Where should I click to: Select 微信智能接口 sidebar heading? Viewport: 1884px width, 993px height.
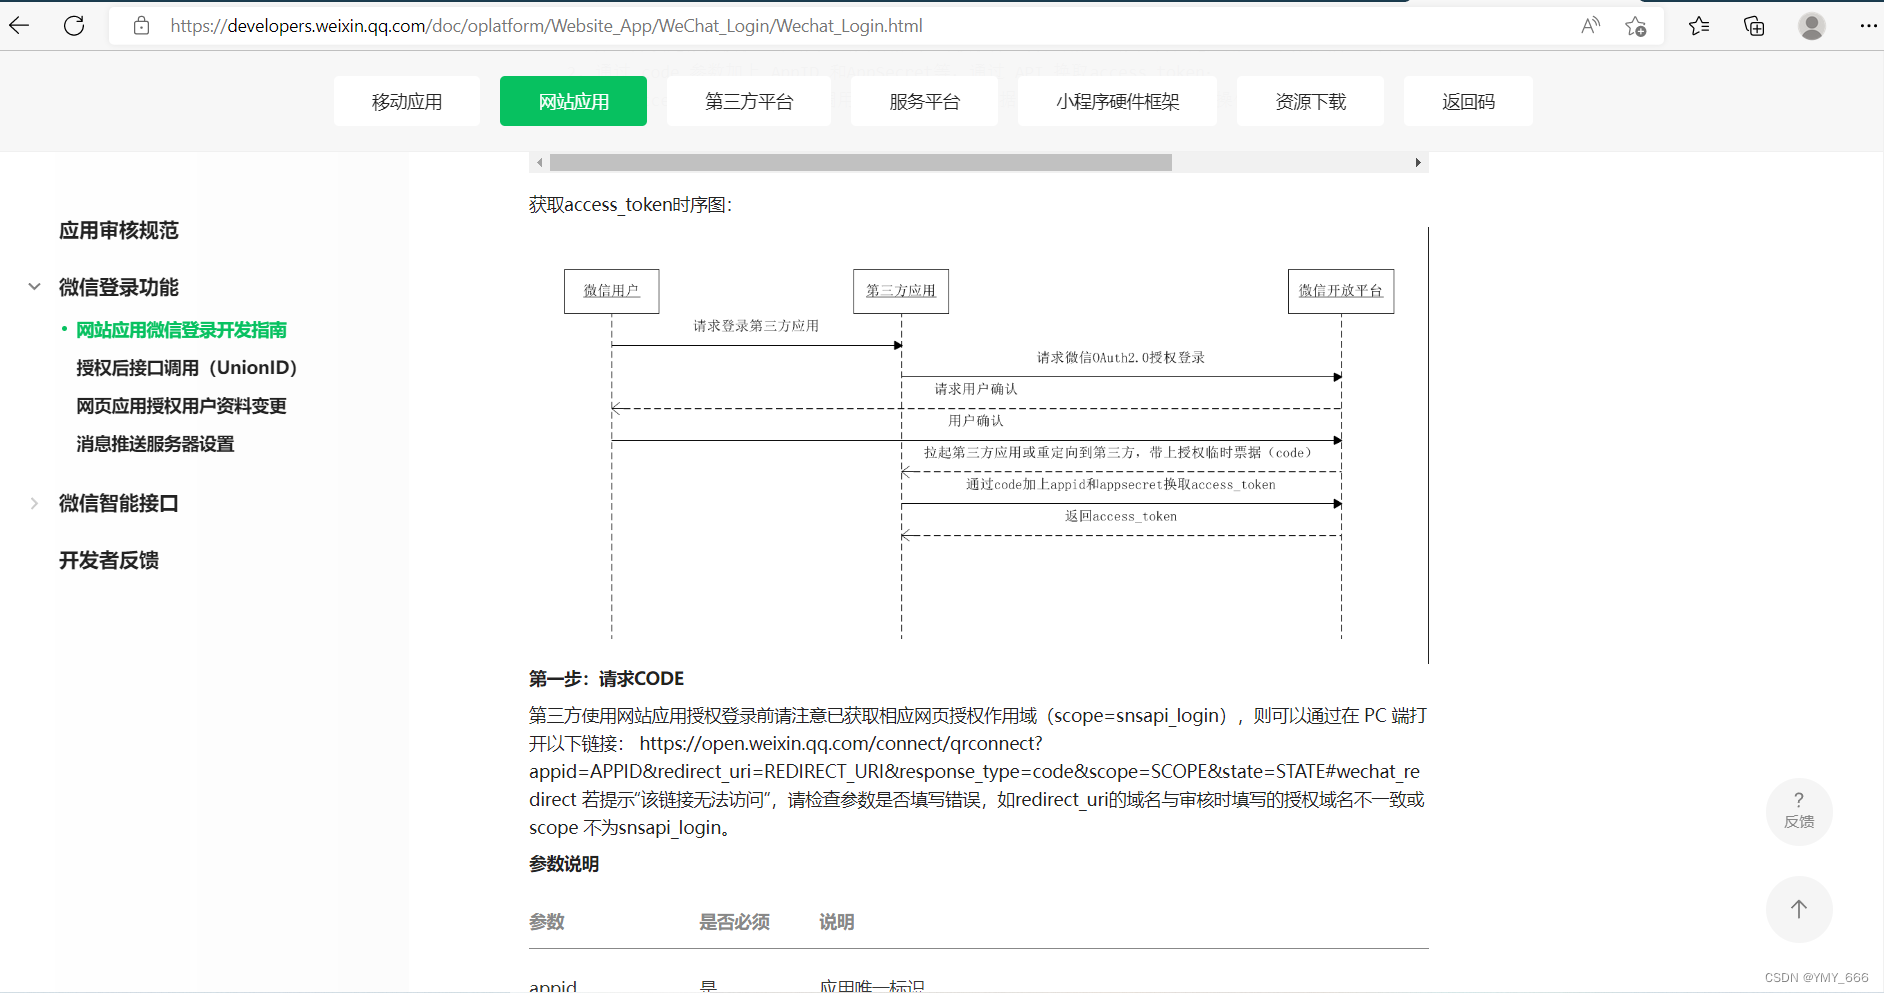(x=119, y=503)
